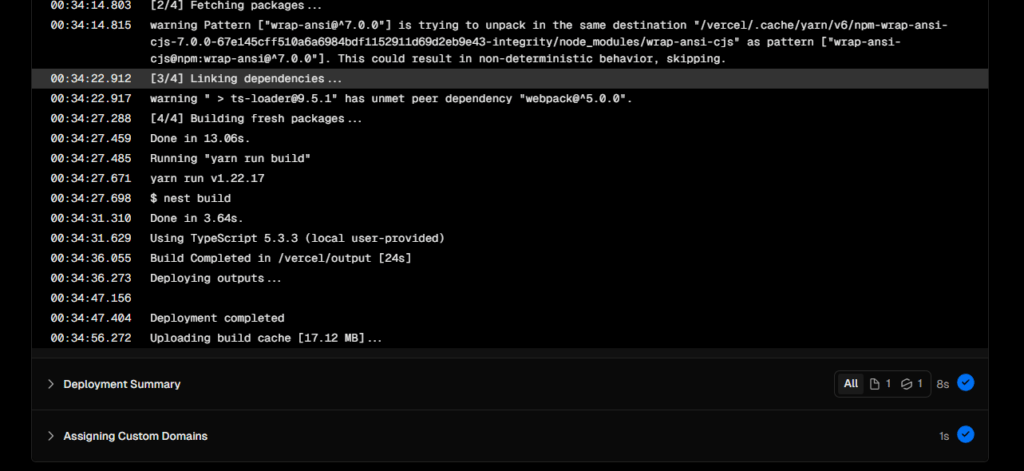Open the Deployment Summary section title
This screenshot has height=471, width=1024.
121,384
